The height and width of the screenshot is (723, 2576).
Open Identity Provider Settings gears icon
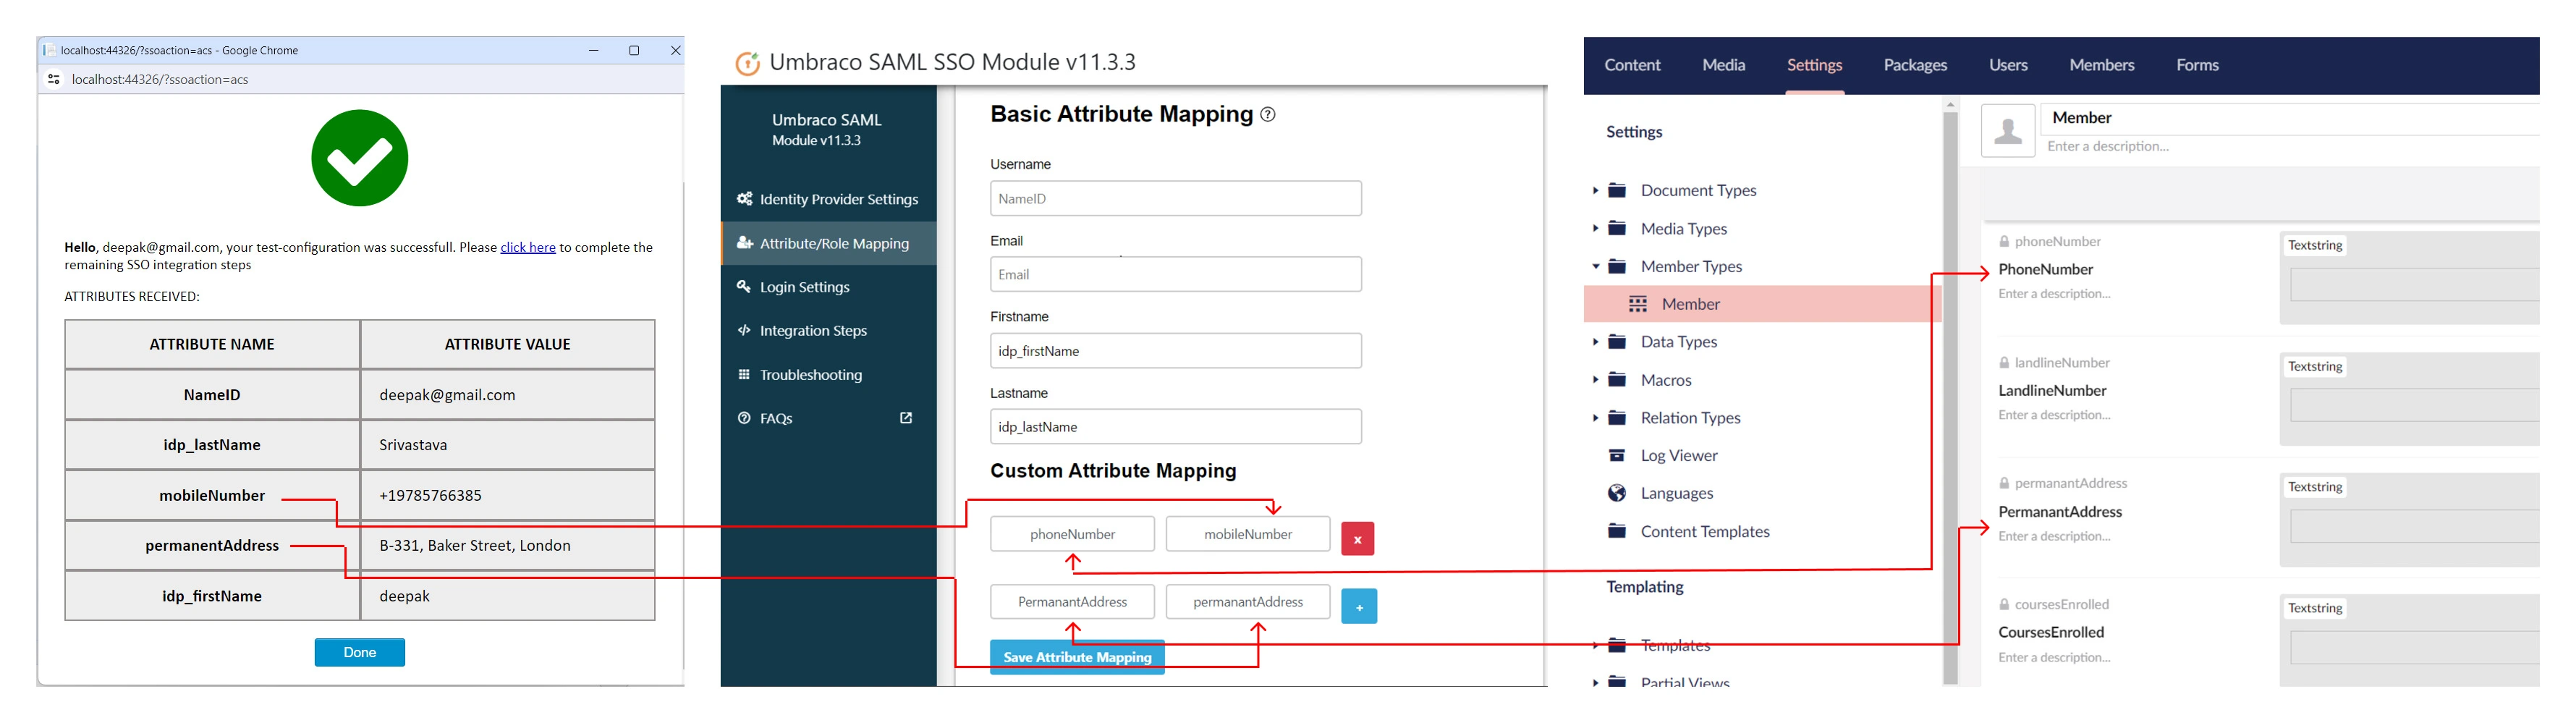click(x=744, y=198)
